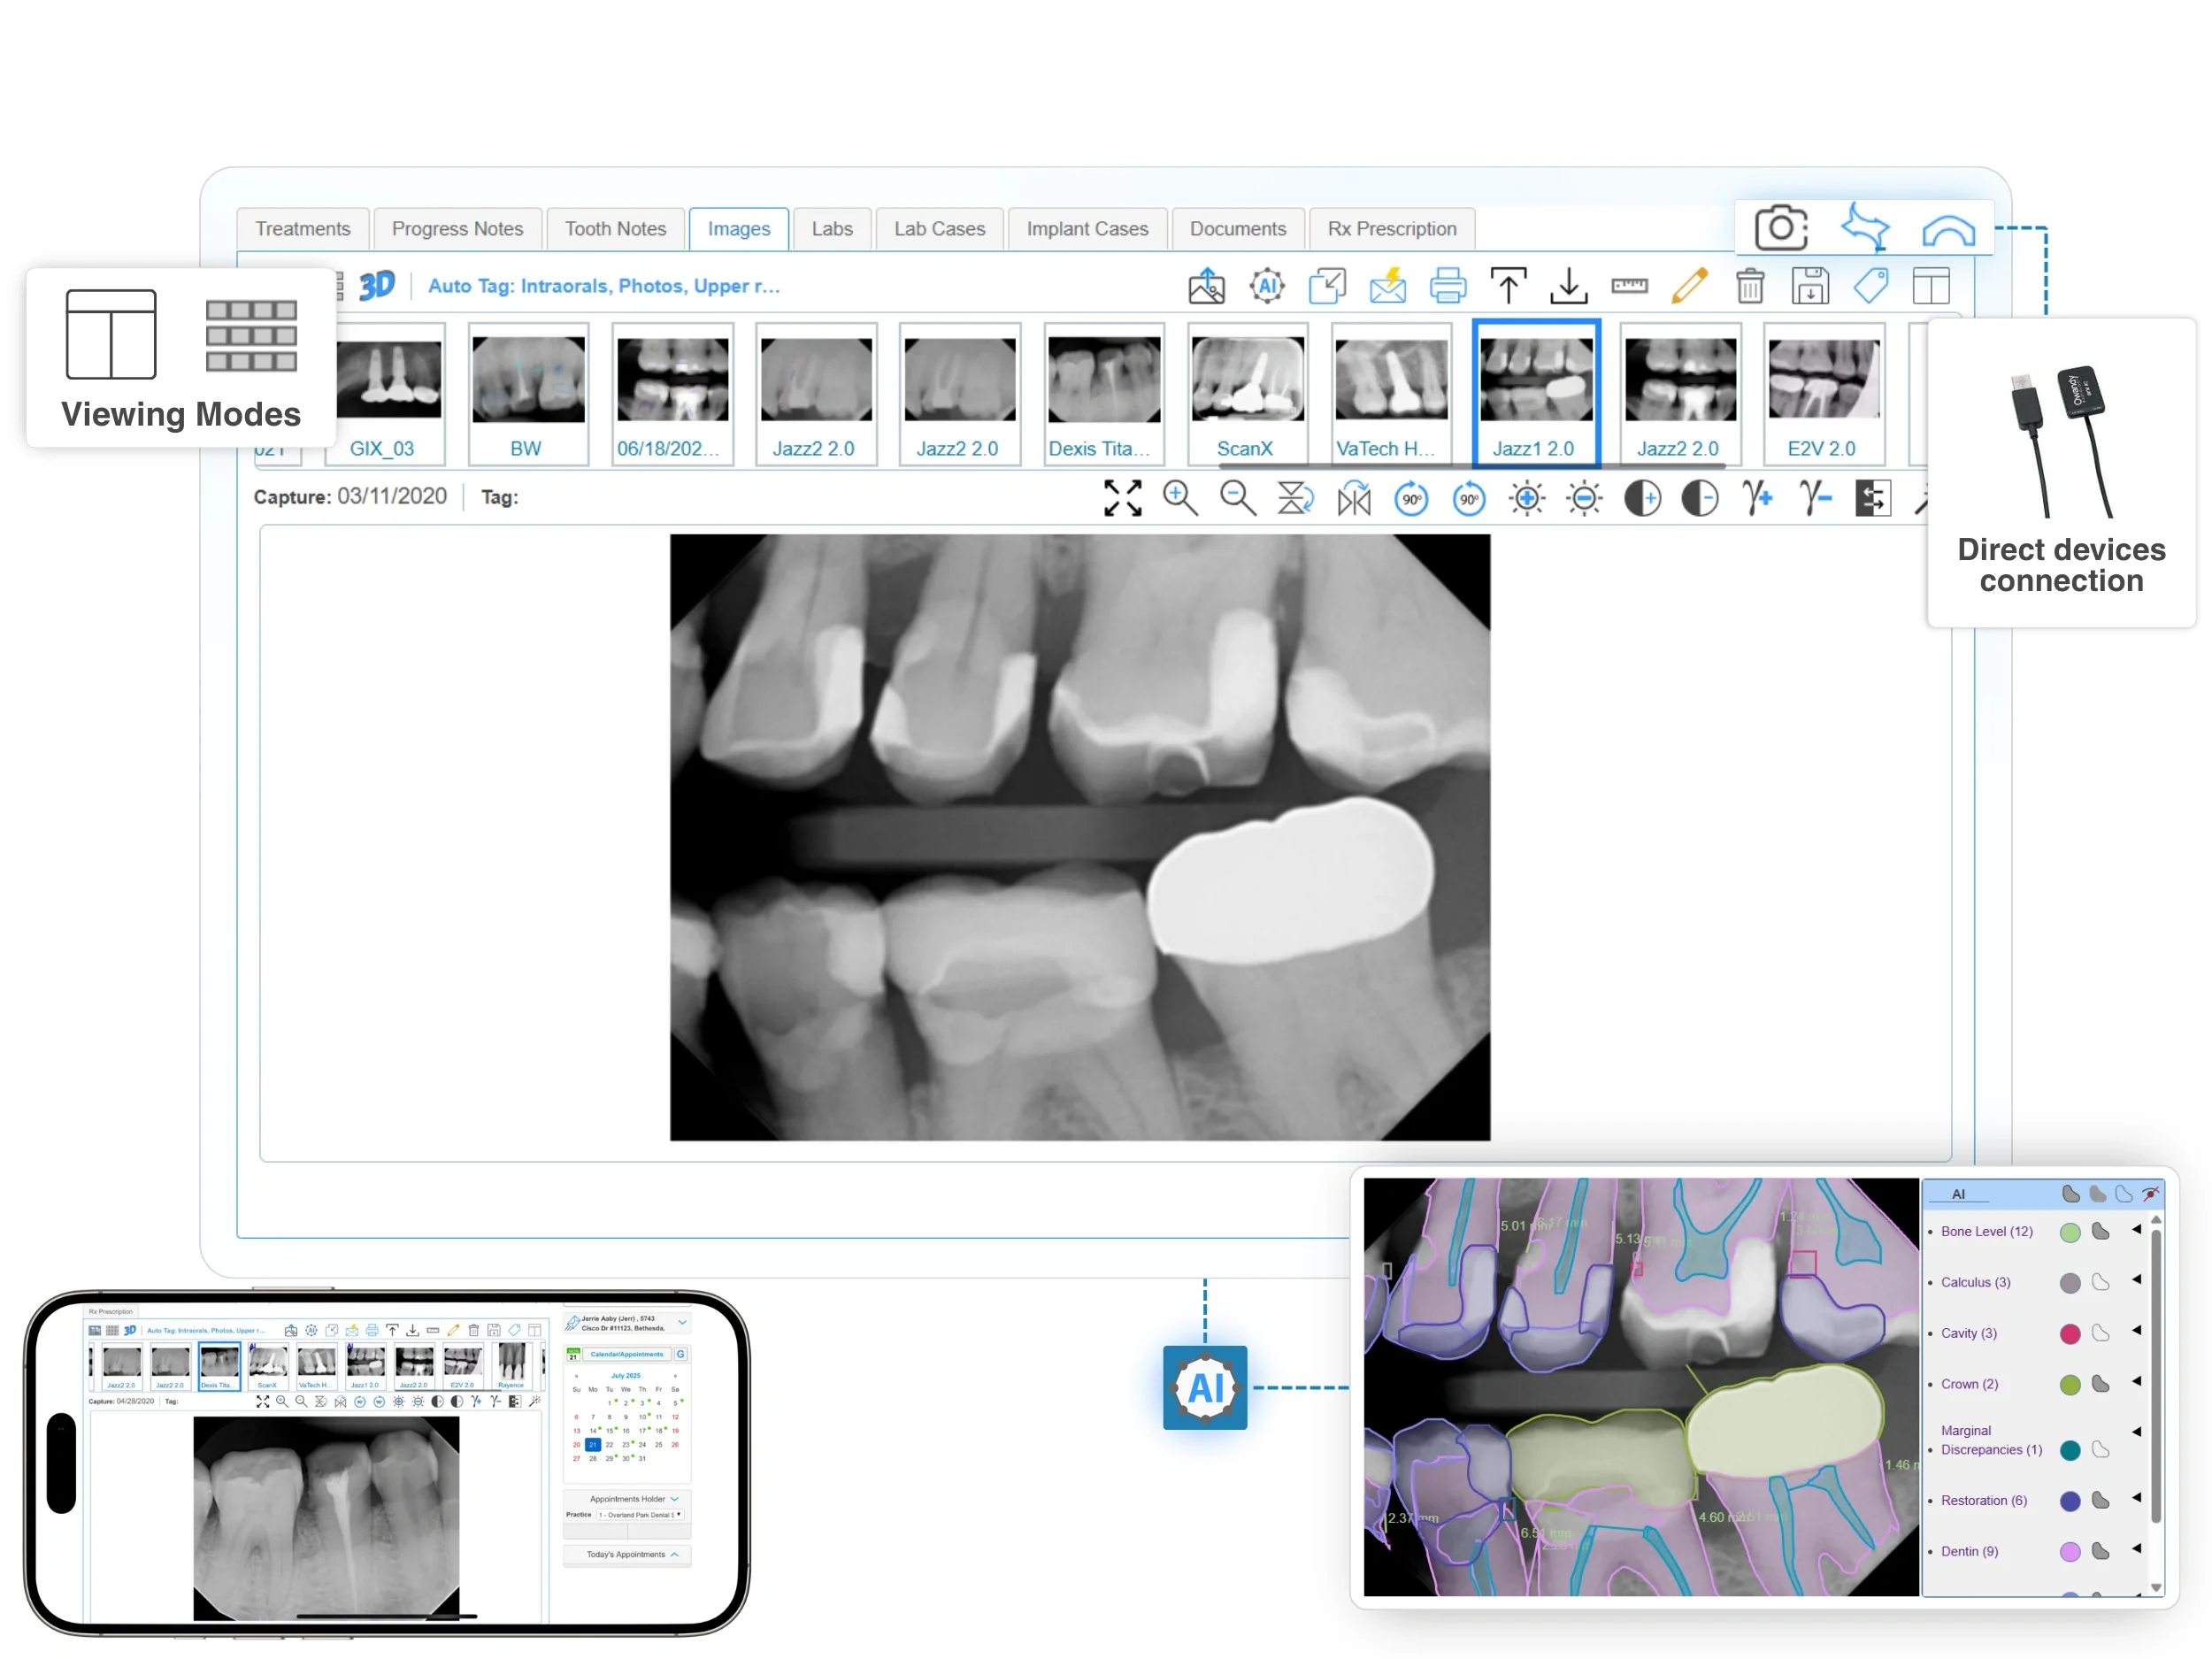Switch to 3D viewing mode
Screen dimensions: 2212x1659
[x=378, y=285]
